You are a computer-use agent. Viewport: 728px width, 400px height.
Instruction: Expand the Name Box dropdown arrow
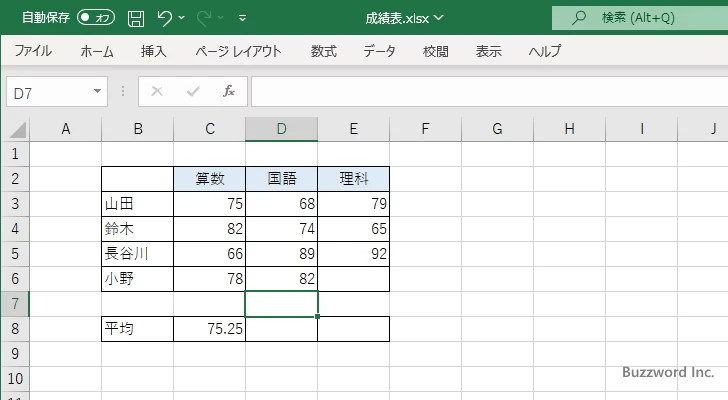pos(97,91)
